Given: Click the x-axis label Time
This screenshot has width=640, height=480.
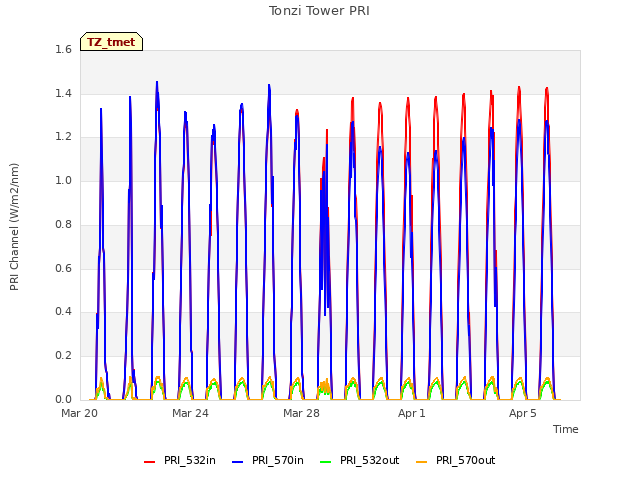Looking at the screenshot, I should [566, 429].
